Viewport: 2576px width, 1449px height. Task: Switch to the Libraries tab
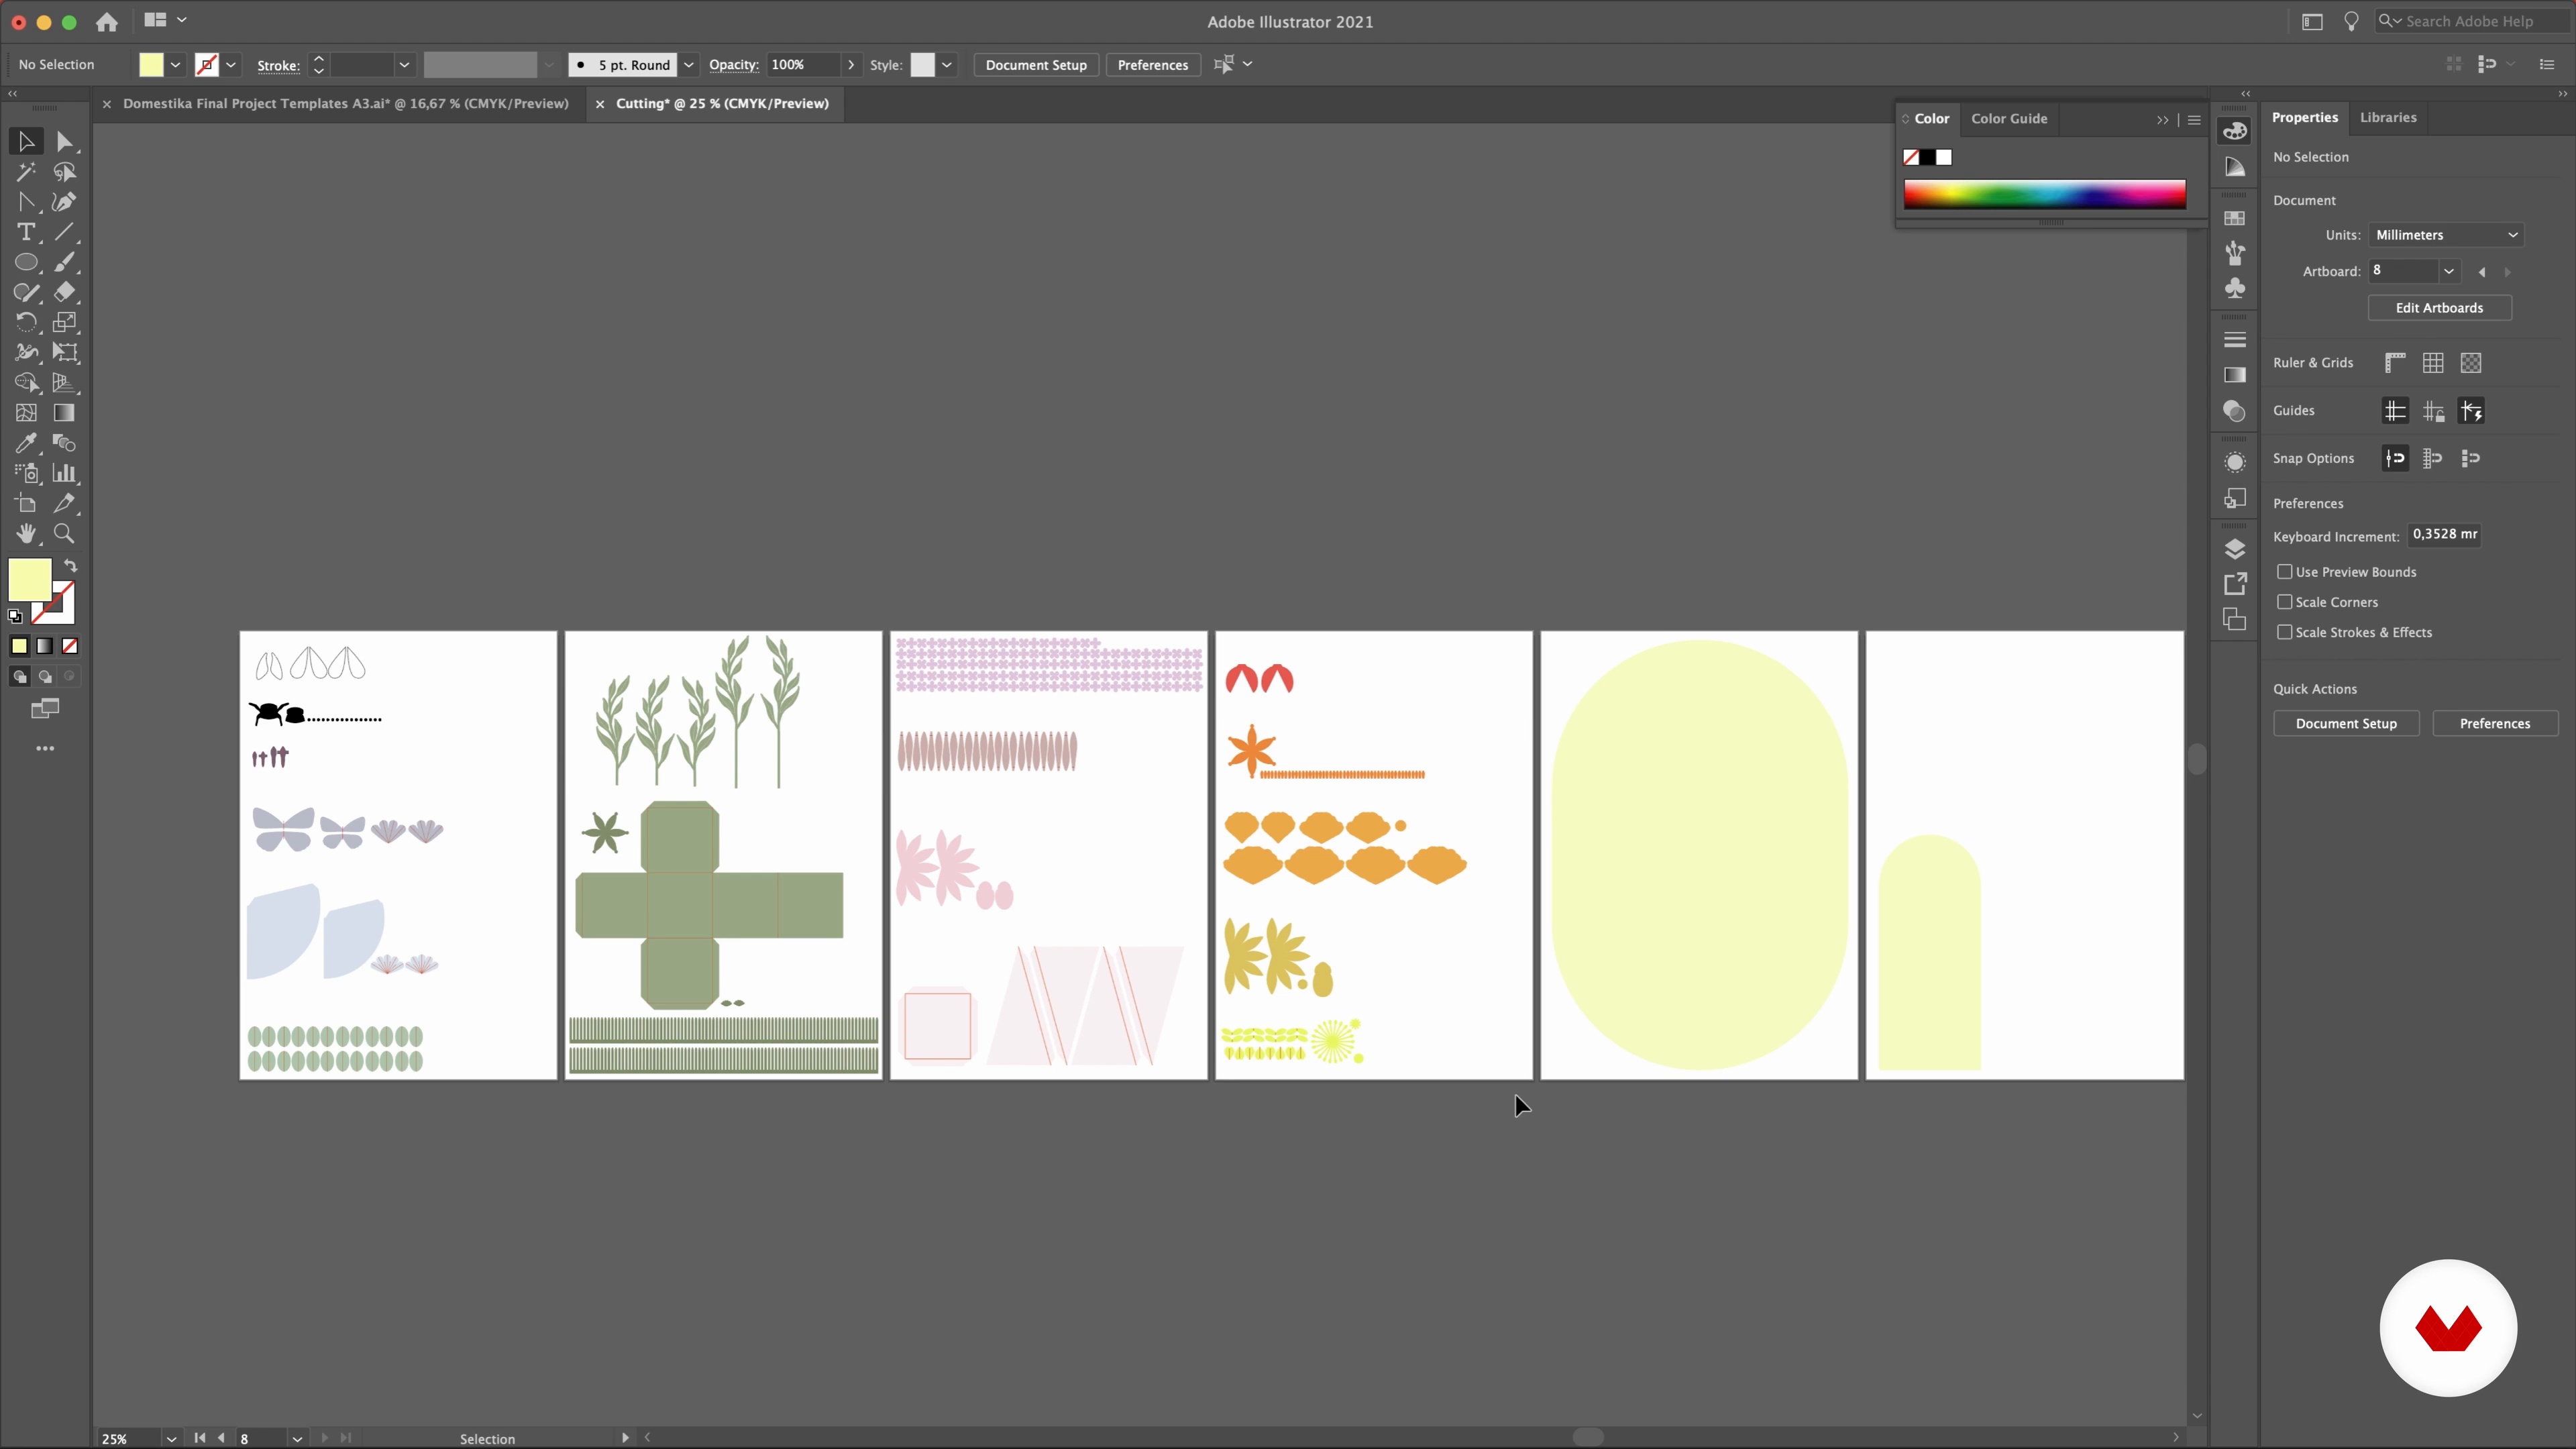[2388, 117]
